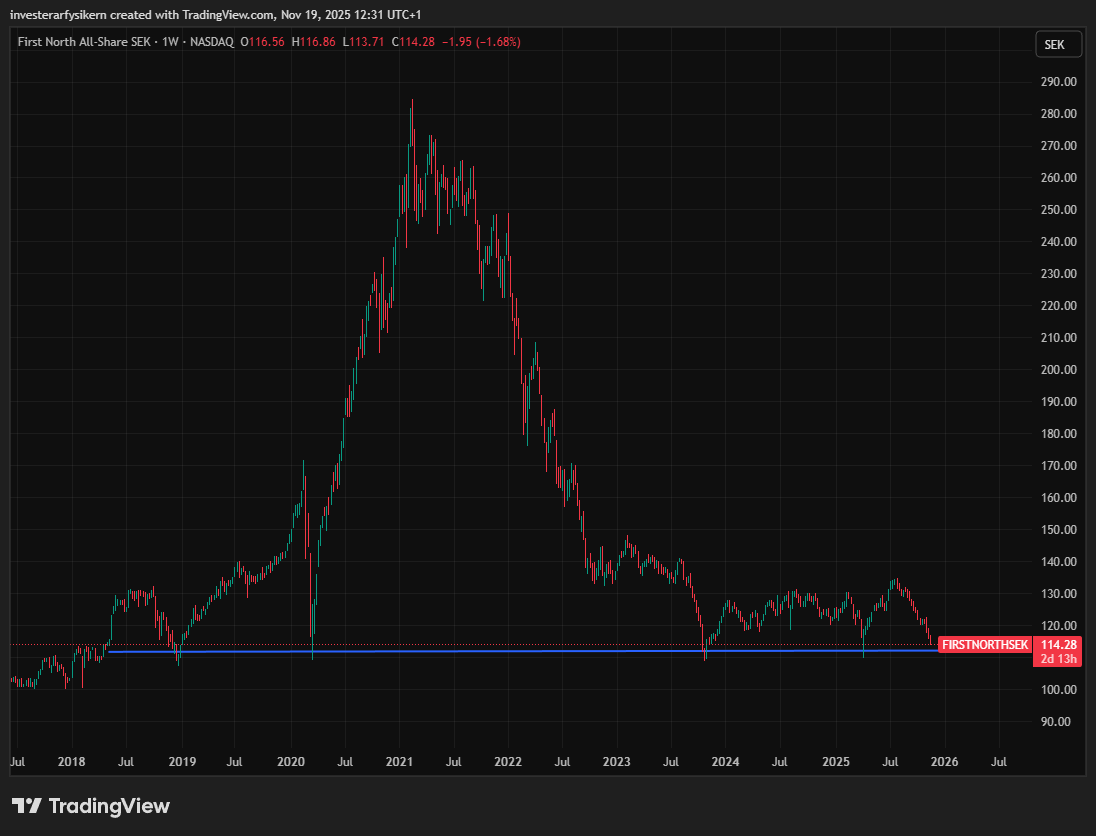Click the low value L113.71

click(363, 42)
